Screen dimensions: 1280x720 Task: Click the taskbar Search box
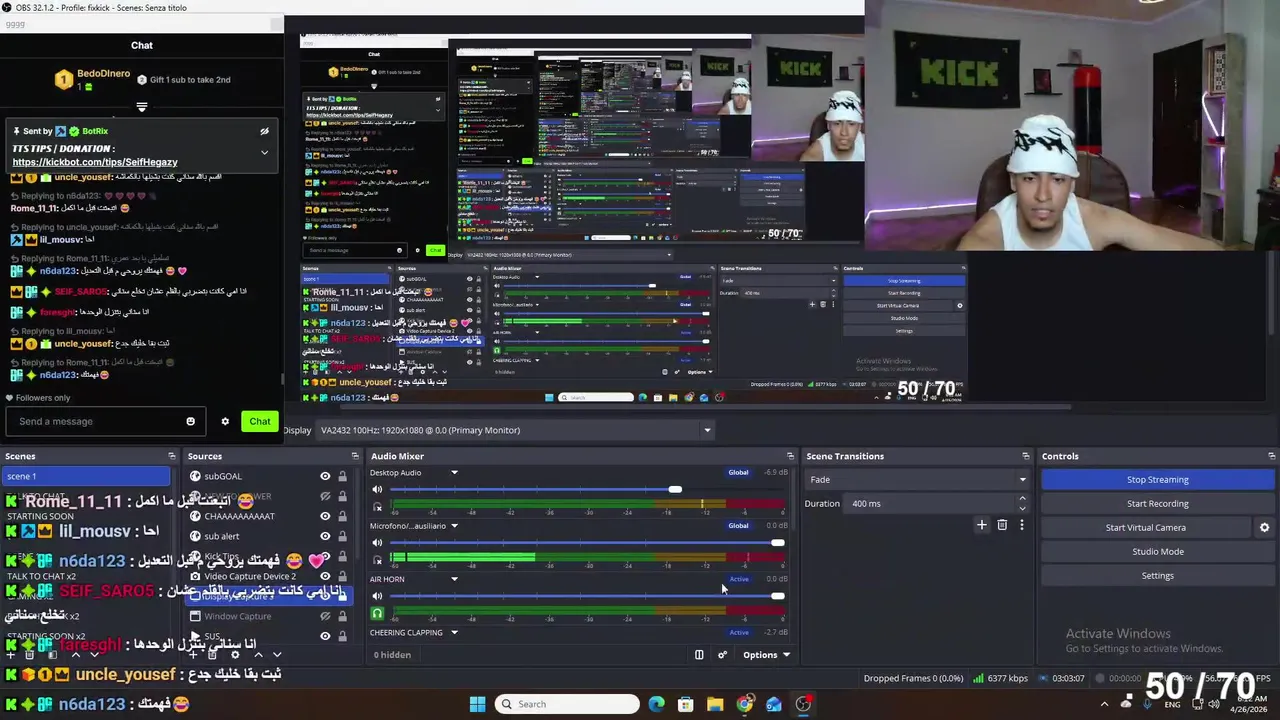coord(567,704)
